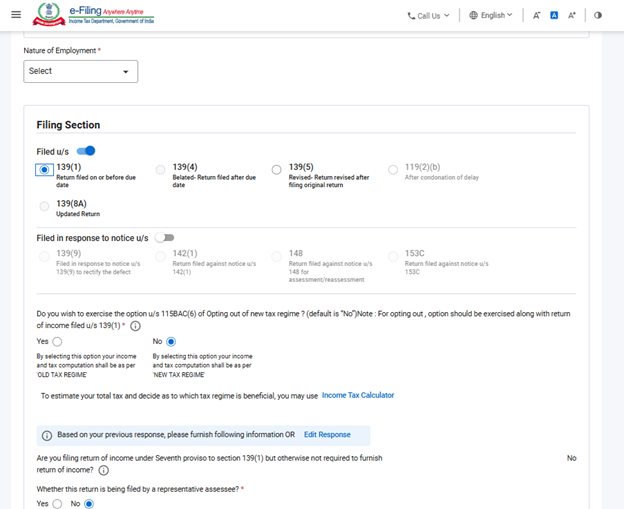Select Yes for representative assessee
Image resolution: width=624 pixels, height=509 pixels.
pos(57,504)
